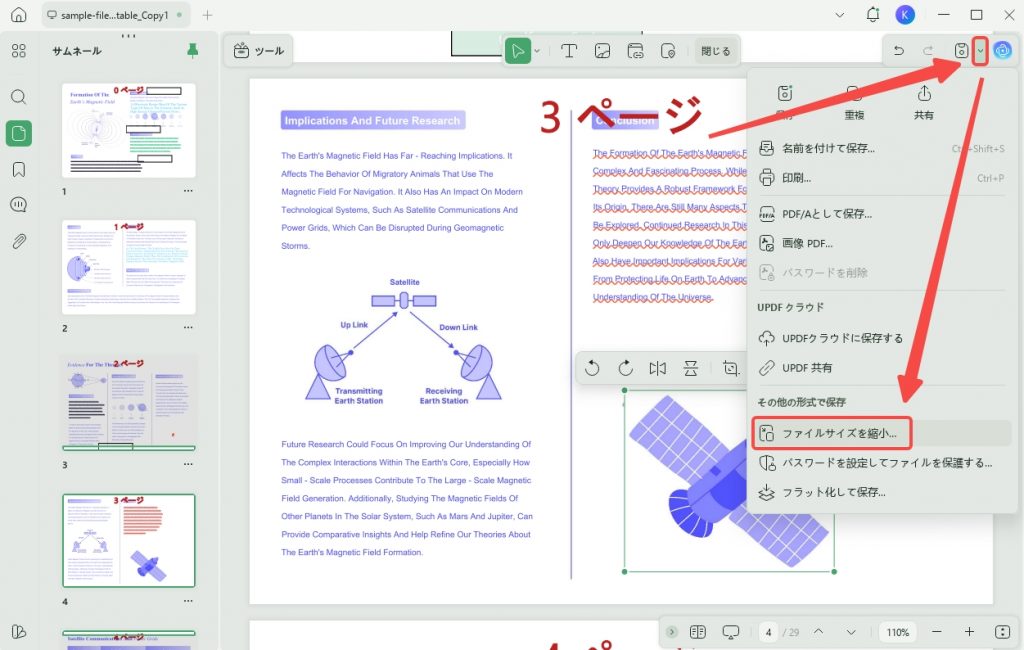The image size is (1024, 650).
Task: Rotate the image clockwise
Action: tap(626, 368)
